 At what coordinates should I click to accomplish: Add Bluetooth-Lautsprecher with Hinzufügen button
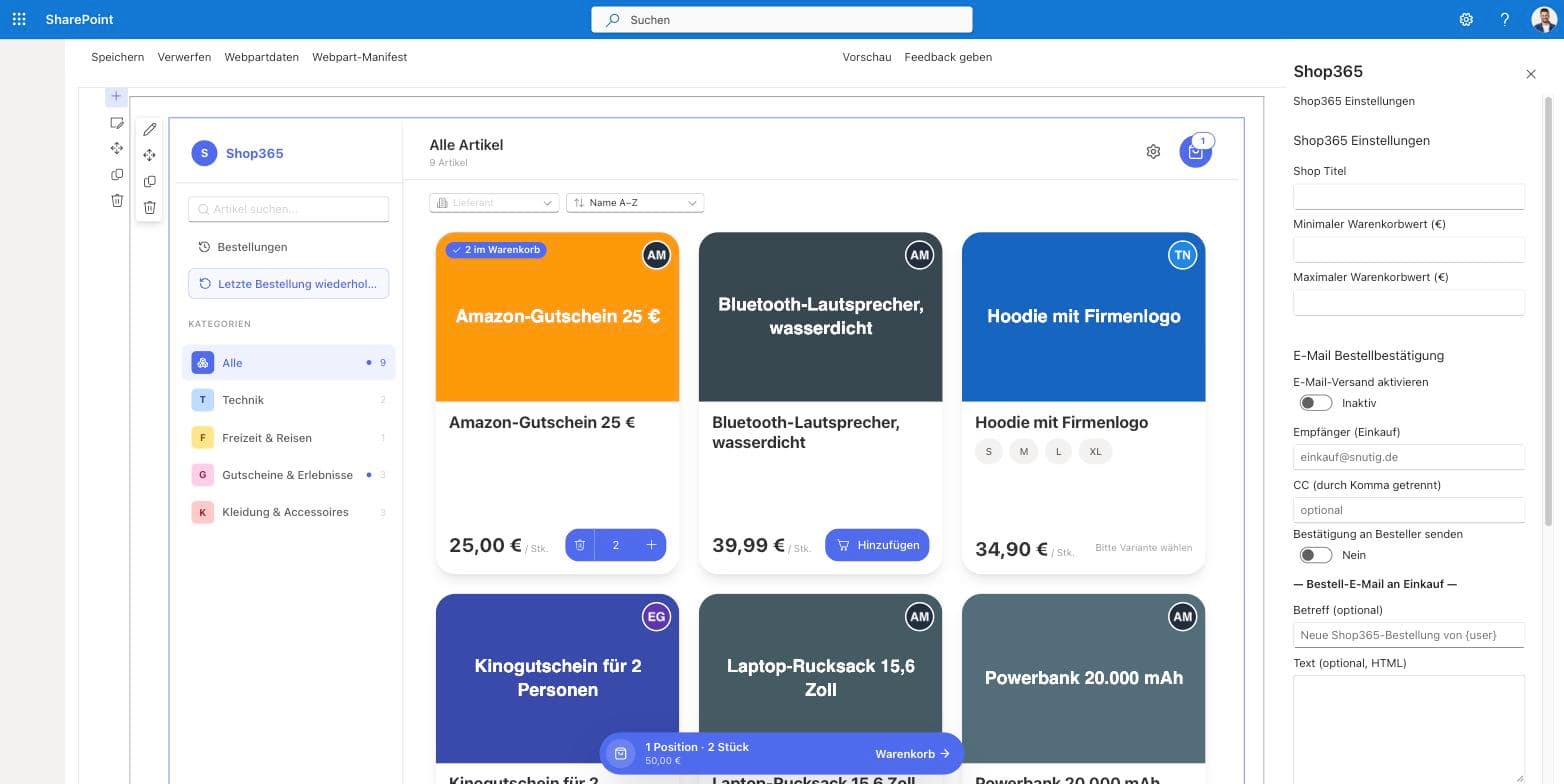tap(877, 545)
